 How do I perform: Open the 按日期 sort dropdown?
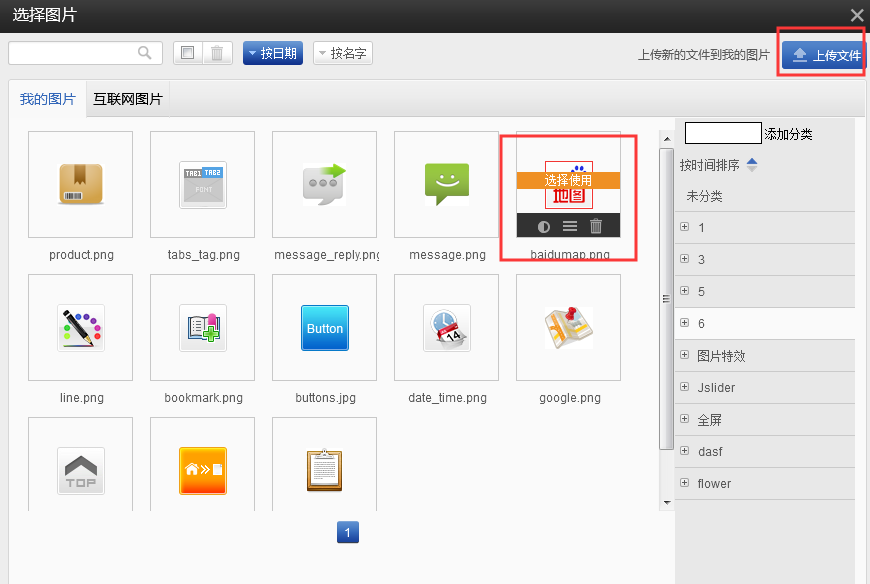point(272,53)
